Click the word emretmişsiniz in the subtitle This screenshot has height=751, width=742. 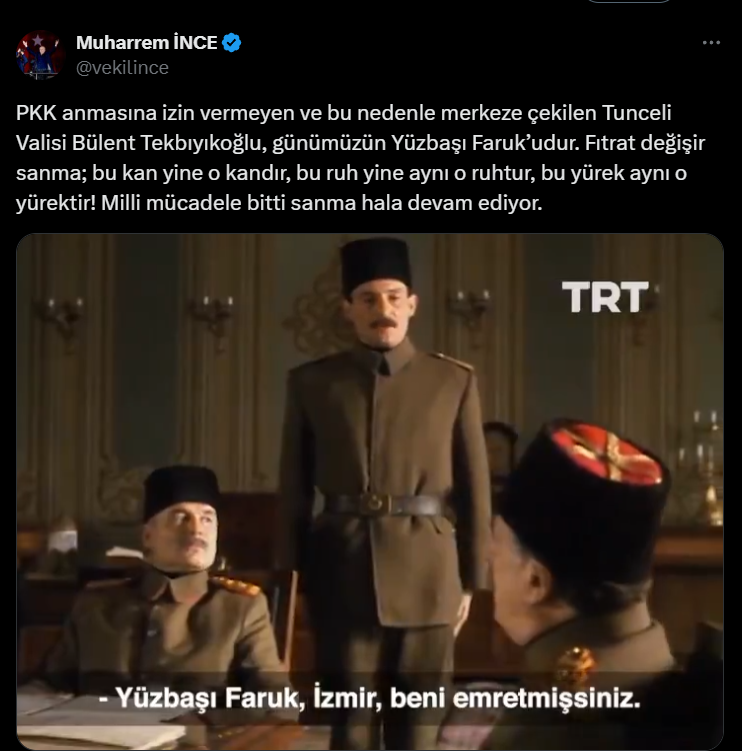point(546,698)
